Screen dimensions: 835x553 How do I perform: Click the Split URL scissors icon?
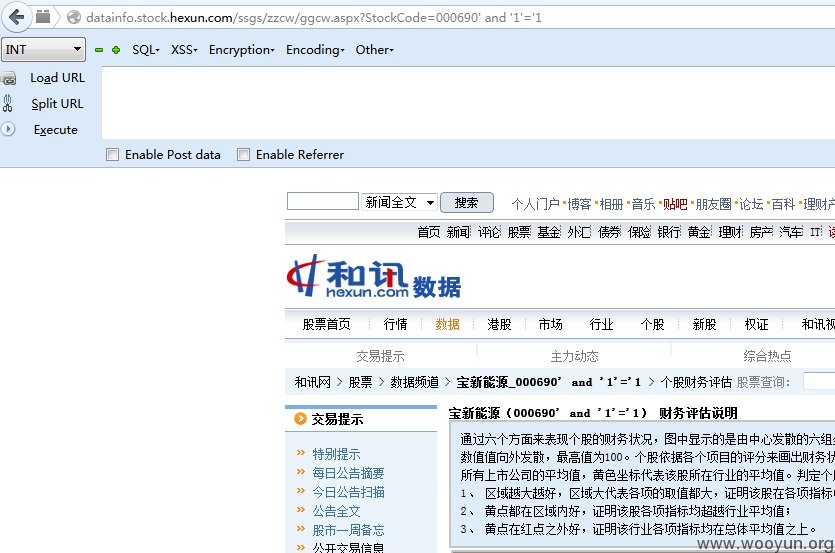pos(7,103)
